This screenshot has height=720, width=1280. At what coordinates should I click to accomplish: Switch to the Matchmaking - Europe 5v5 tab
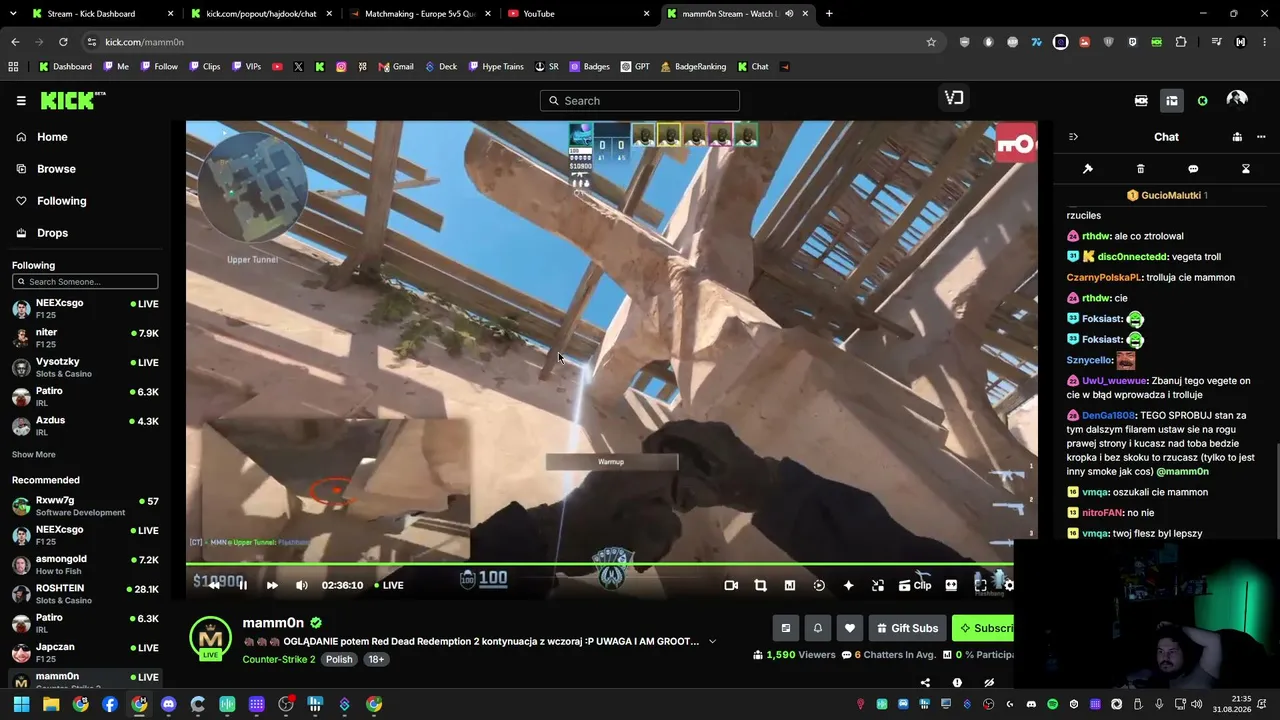419,14
